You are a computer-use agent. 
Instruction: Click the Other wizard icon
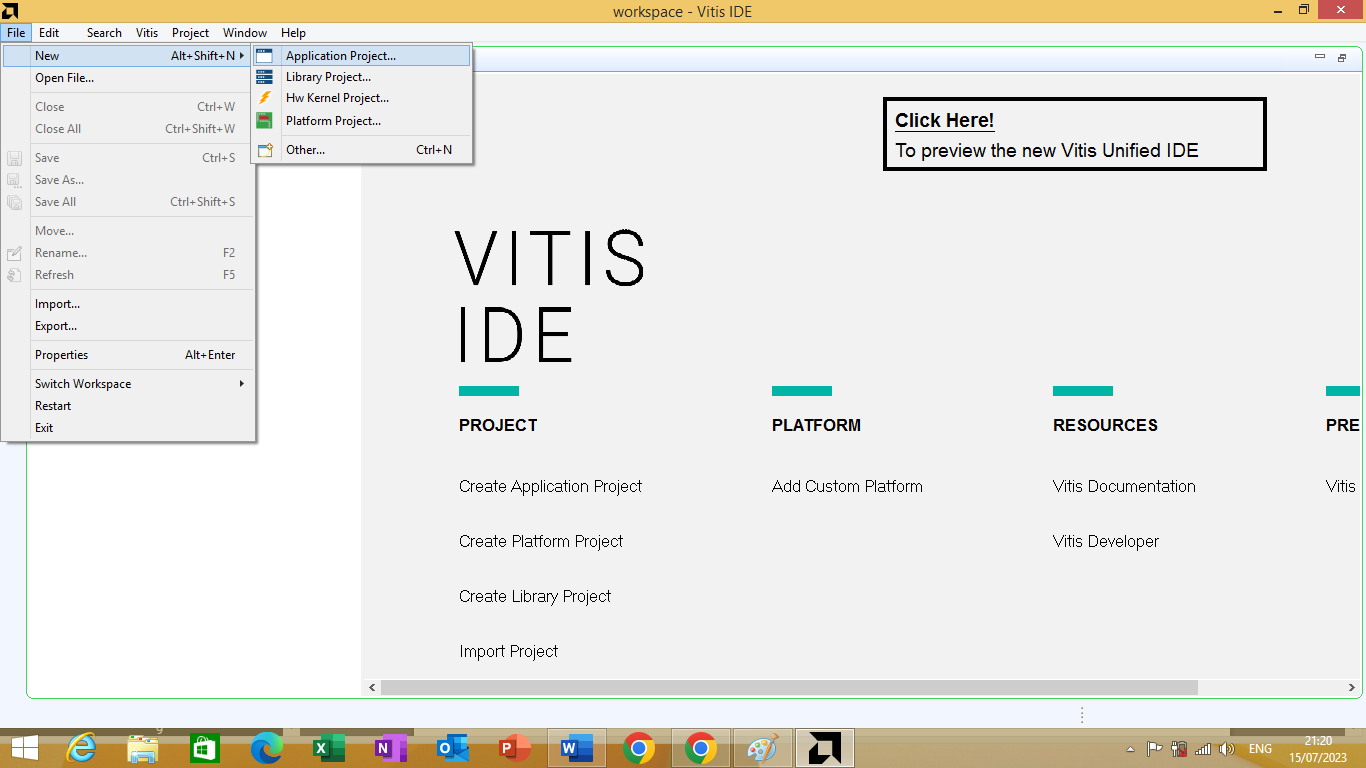(264, 150)
